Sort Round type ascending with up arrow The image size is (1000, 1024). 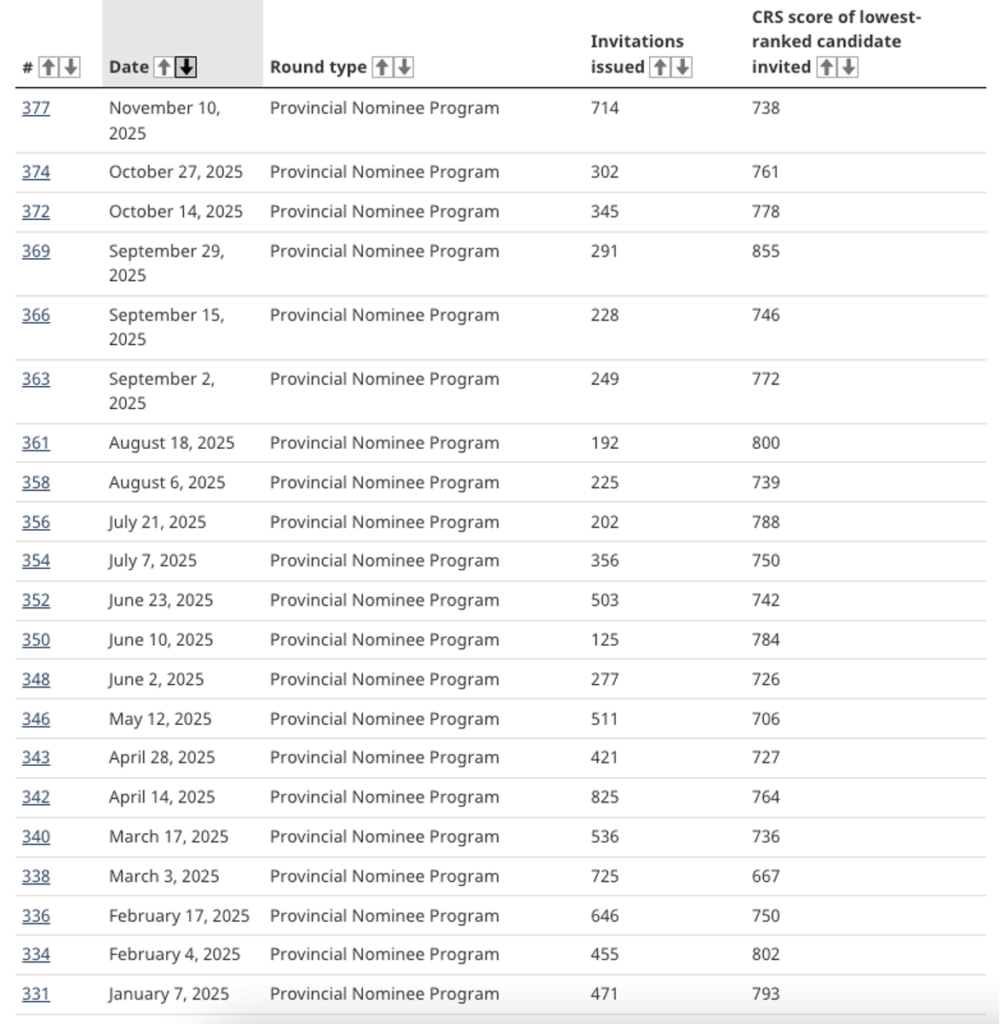click(382, 67)
